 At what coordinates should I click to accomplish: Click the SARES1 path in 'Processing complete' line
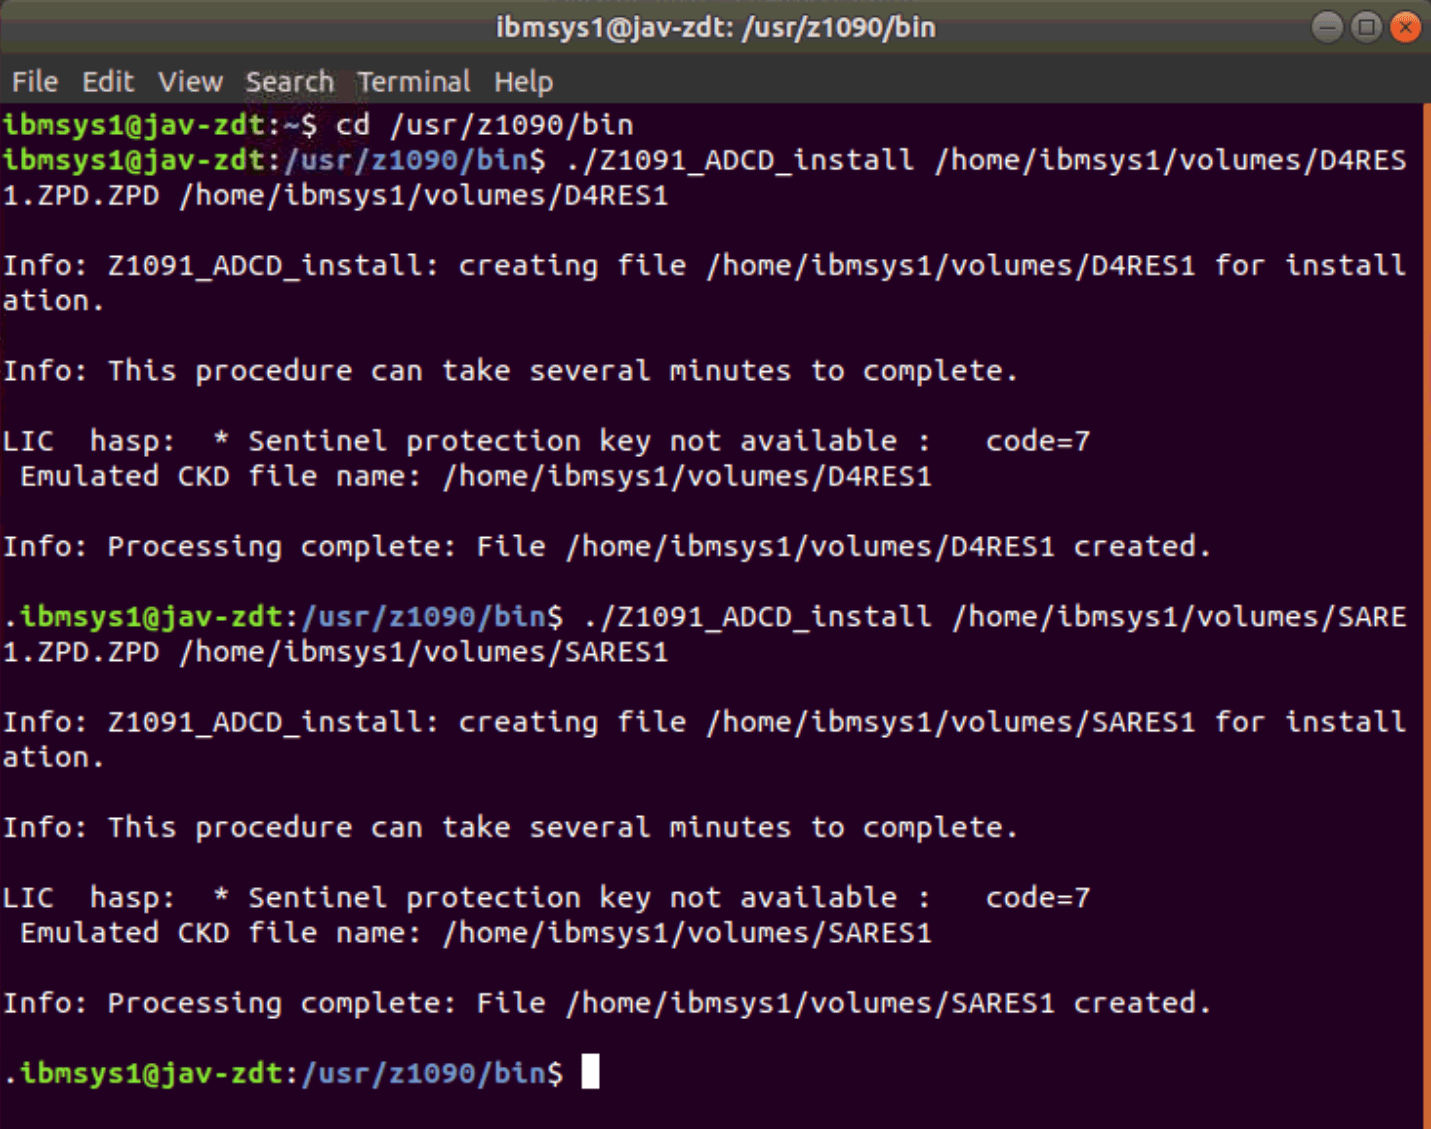(x=810, y=1003)
